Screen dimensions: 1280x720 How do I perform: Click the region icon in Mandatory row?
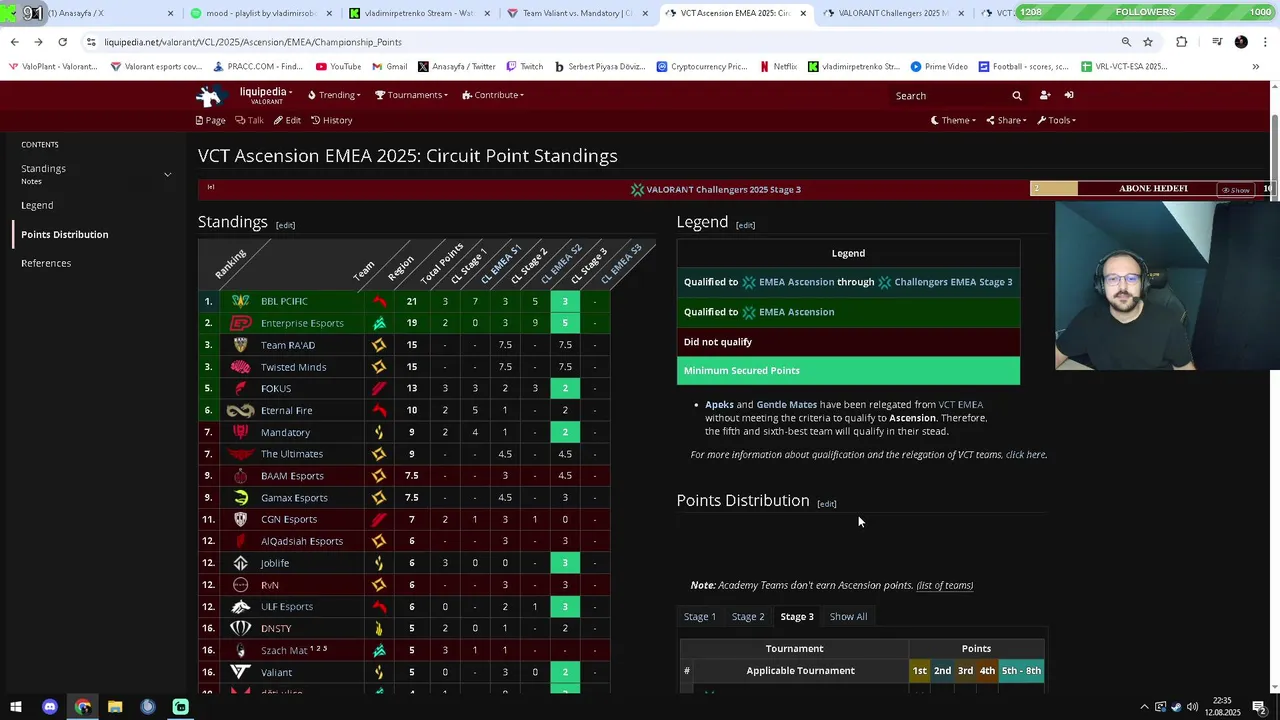click(x=379, y=432)
